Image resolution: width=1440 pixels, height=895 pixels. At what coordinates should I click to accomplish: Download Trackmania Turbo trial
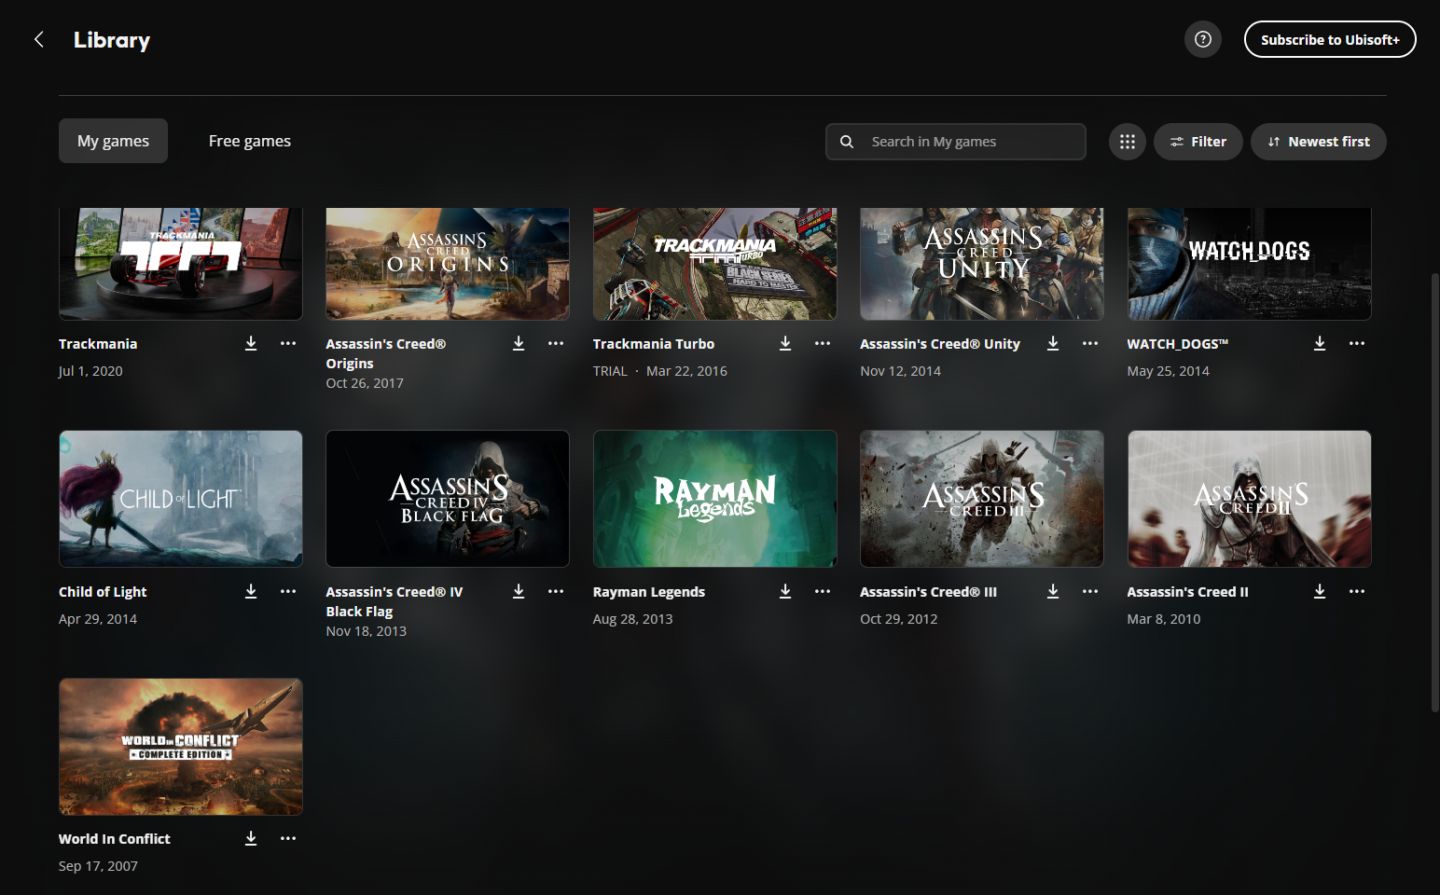[x=785, y=343]
